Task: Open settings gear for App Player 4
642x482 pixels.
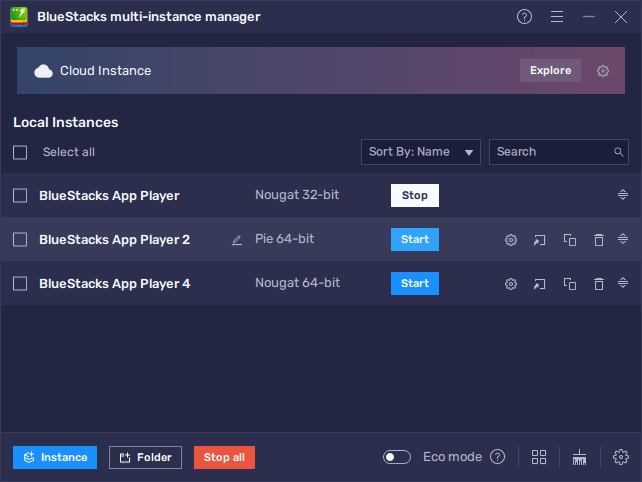Action: click(x=511, y=284)
